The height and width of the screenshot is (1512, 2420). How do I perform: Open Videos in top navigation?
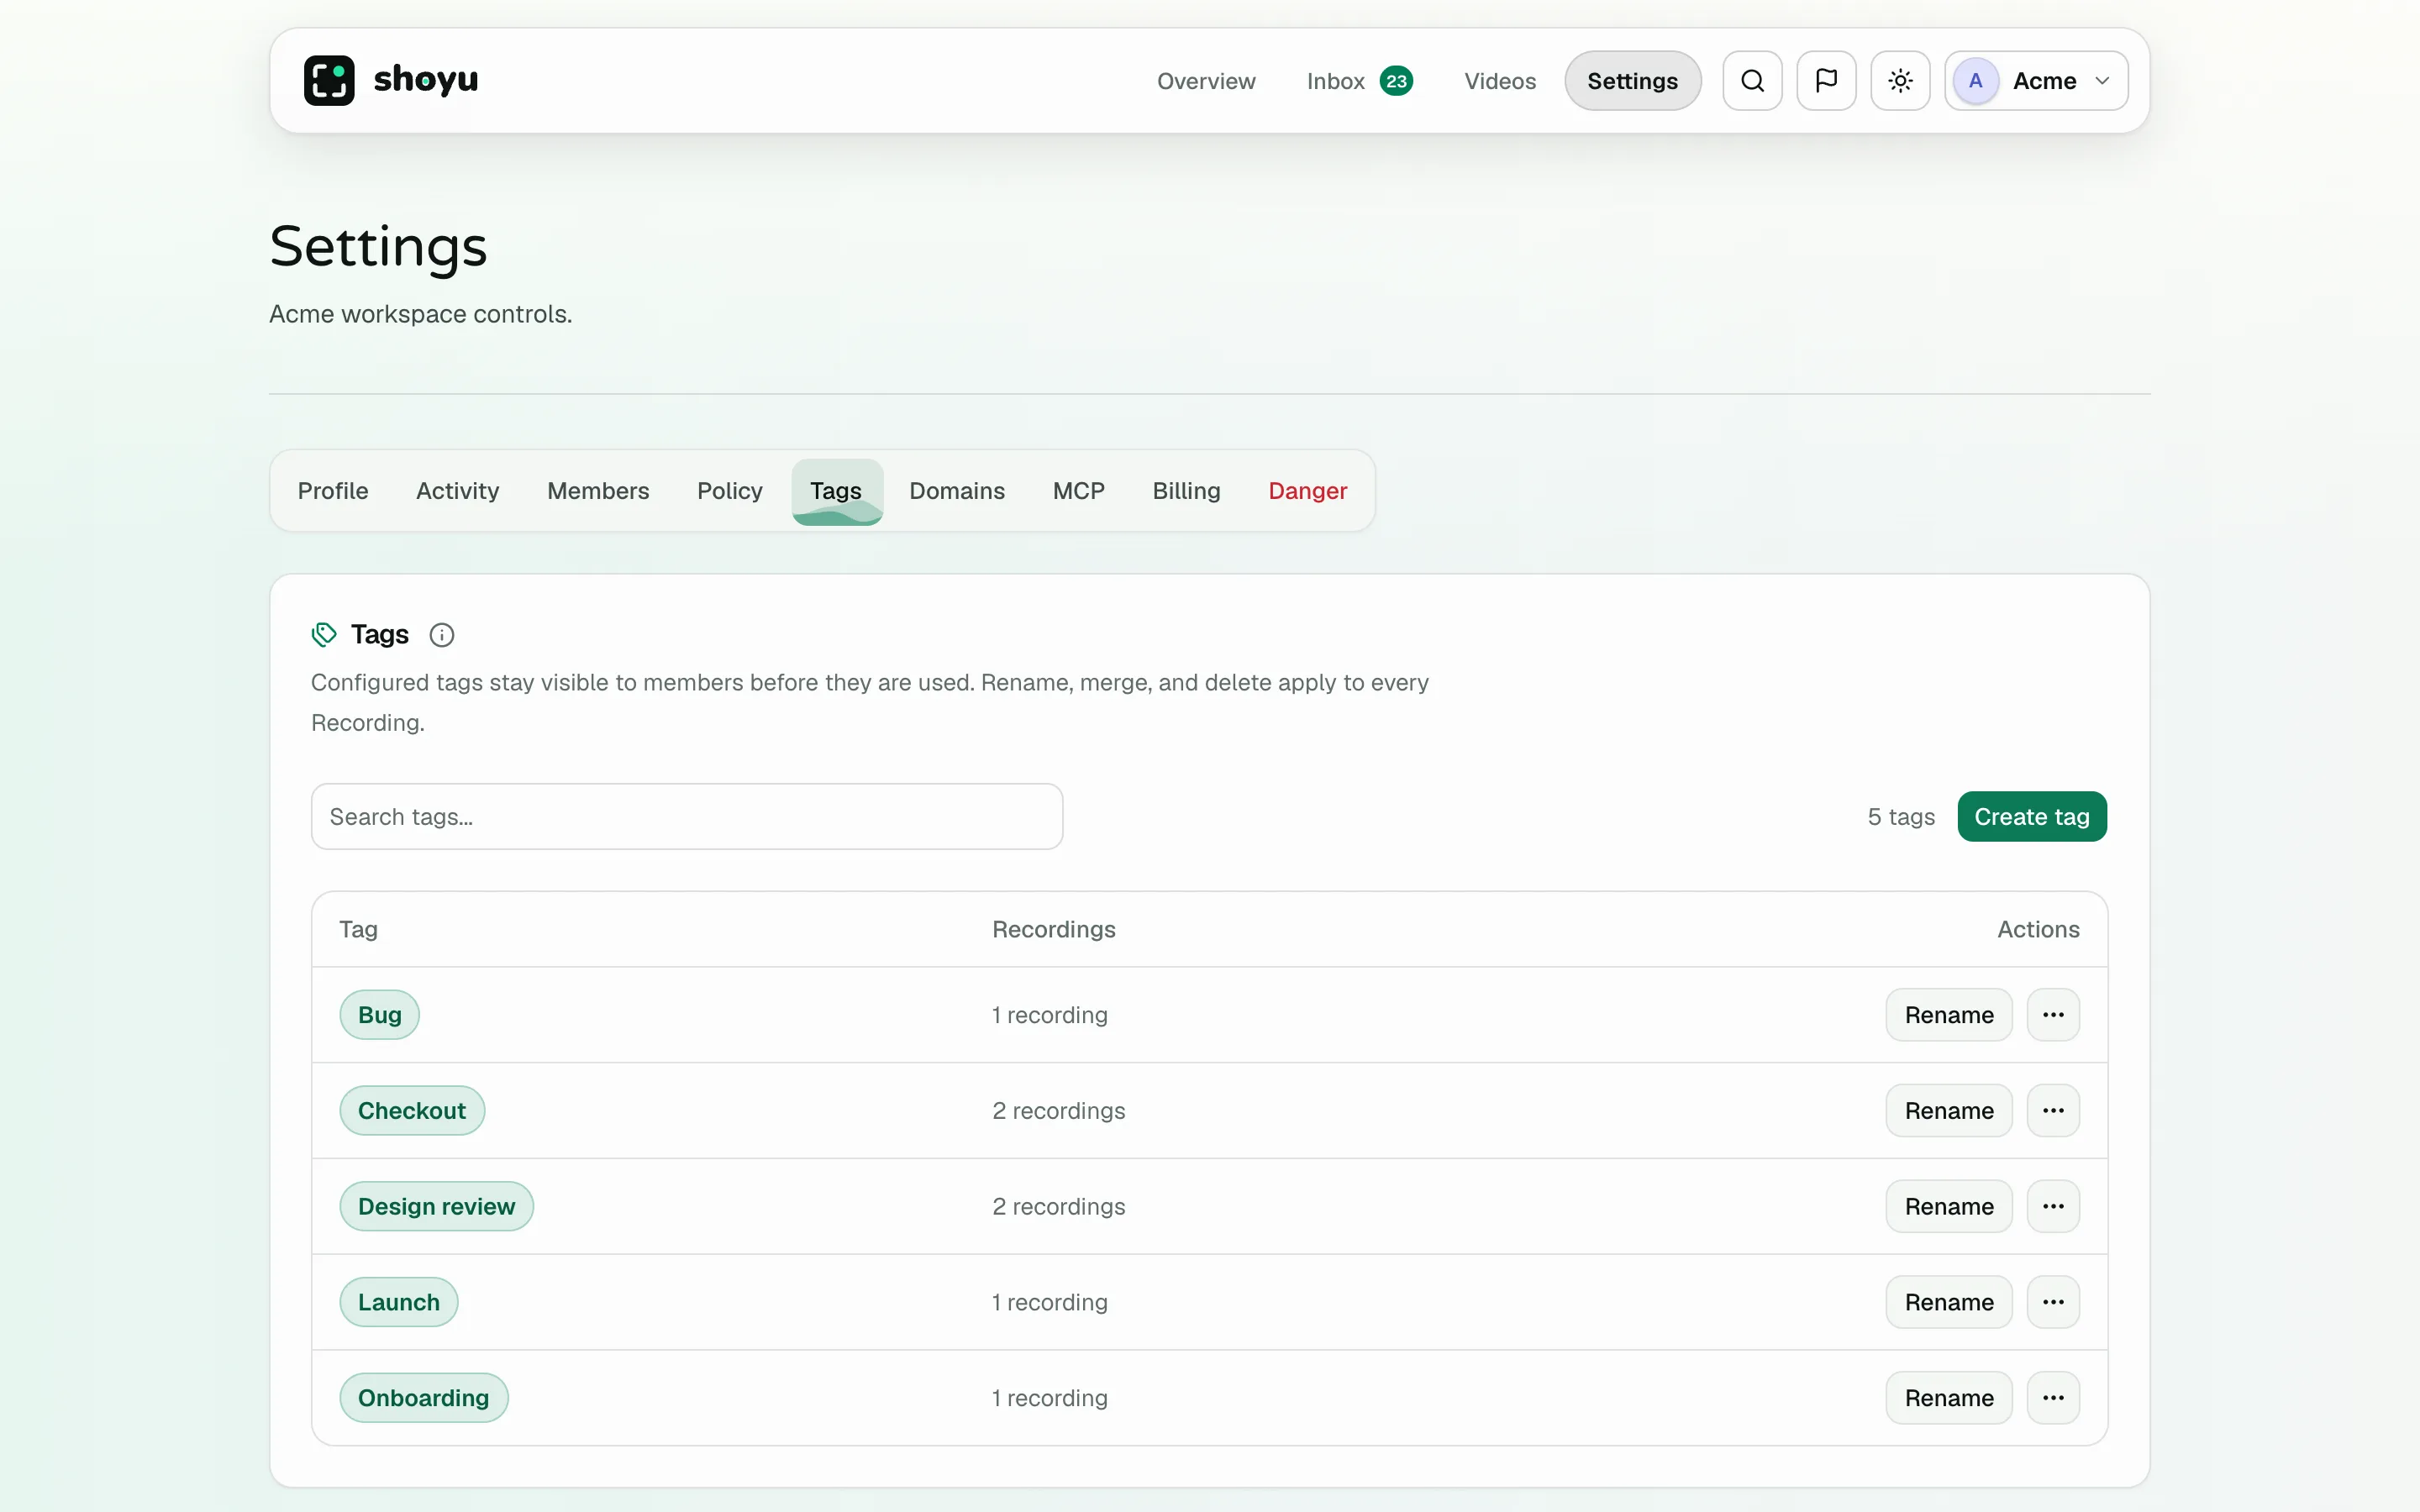pos(1500,81)
